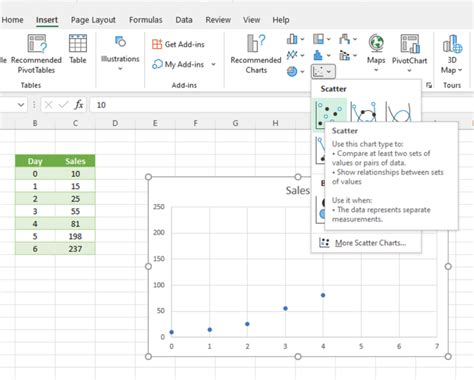Select the cell containing 81
Screen dimensions: 474x380
pos(75,224)
